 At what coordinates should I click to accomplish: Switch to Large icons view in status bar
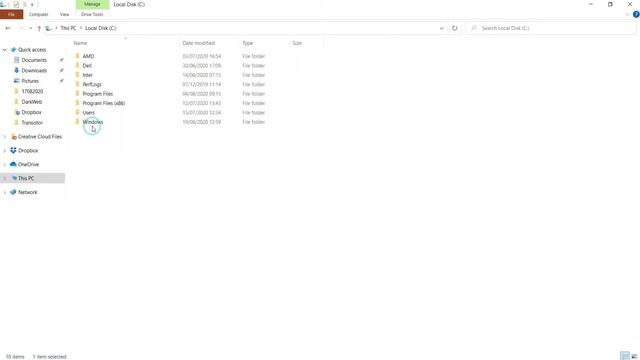click(x=634, y=356)
